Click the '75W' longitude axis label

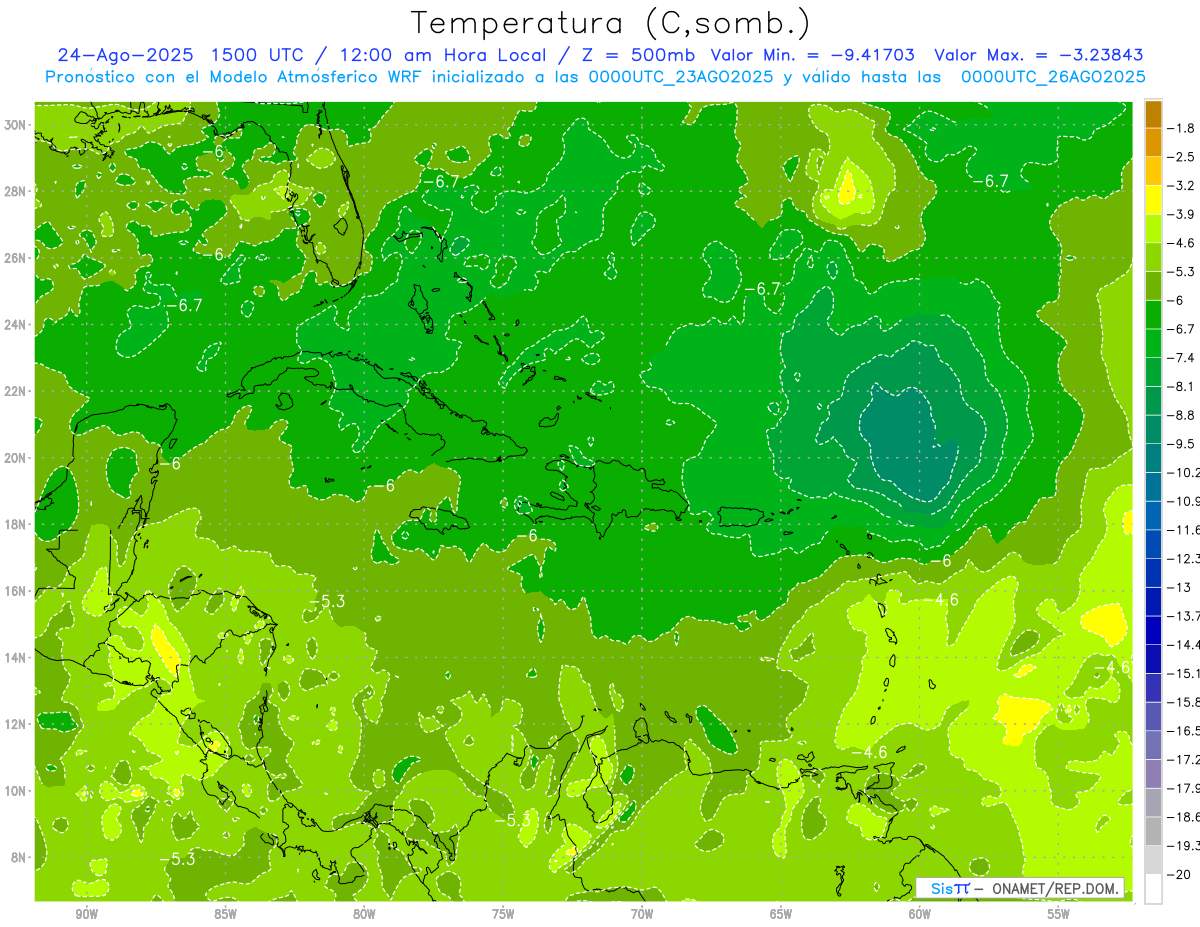(504, 915)
